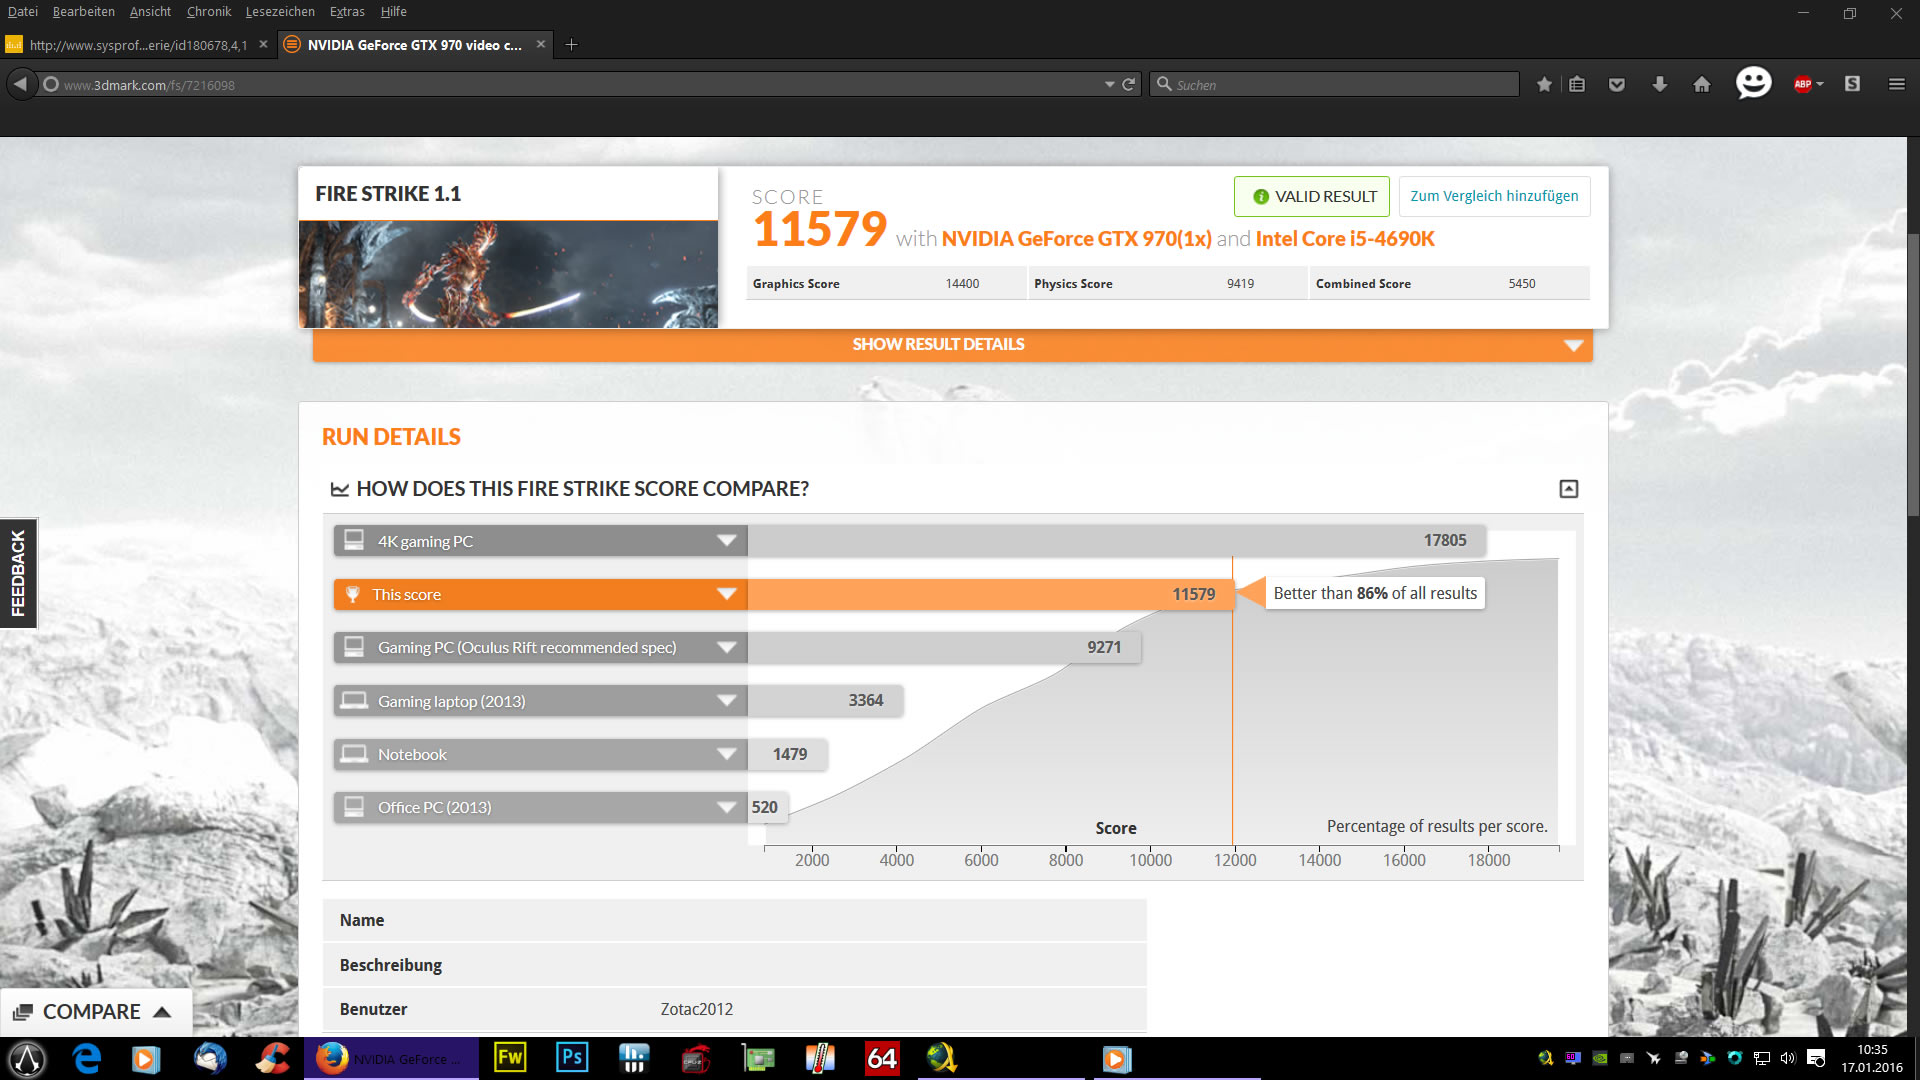Open the downloads arrow icon
This screenshot has width=1920, height=1080.
coord(1660,85)
